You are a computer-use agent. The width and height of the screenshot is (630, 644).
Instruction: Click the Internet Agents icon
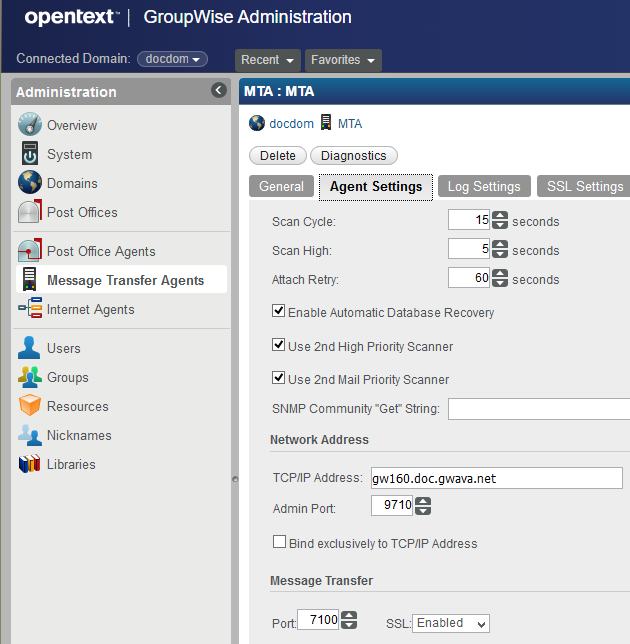click(x=30, y=308)
